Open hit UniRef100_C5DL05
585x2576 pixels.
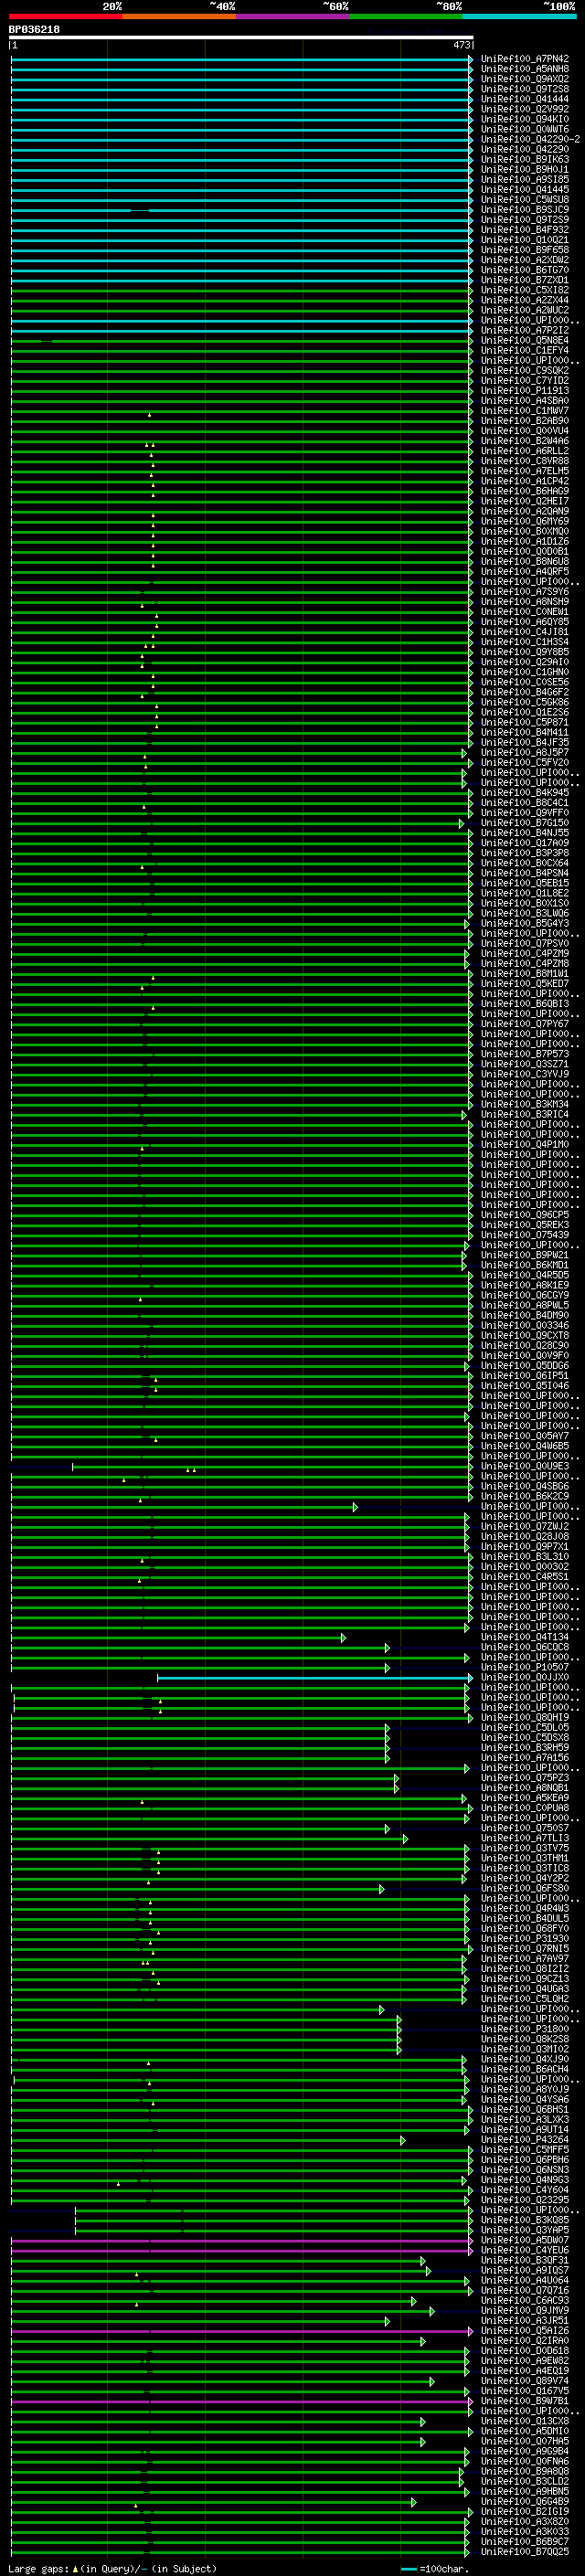[525, 1728]
